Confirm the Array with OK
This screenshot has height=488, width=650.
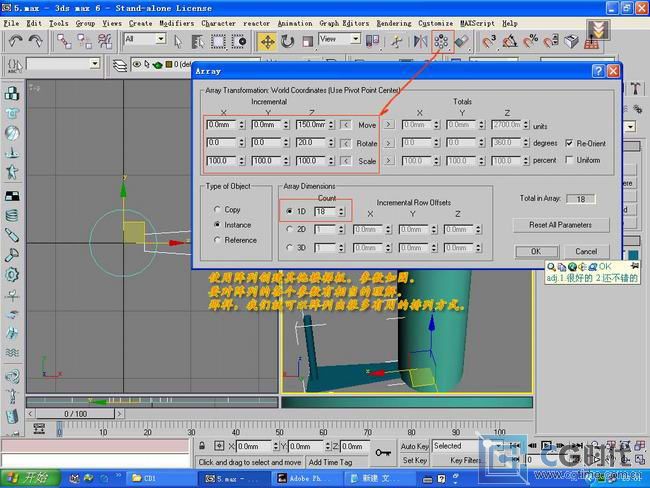point(536,251)
